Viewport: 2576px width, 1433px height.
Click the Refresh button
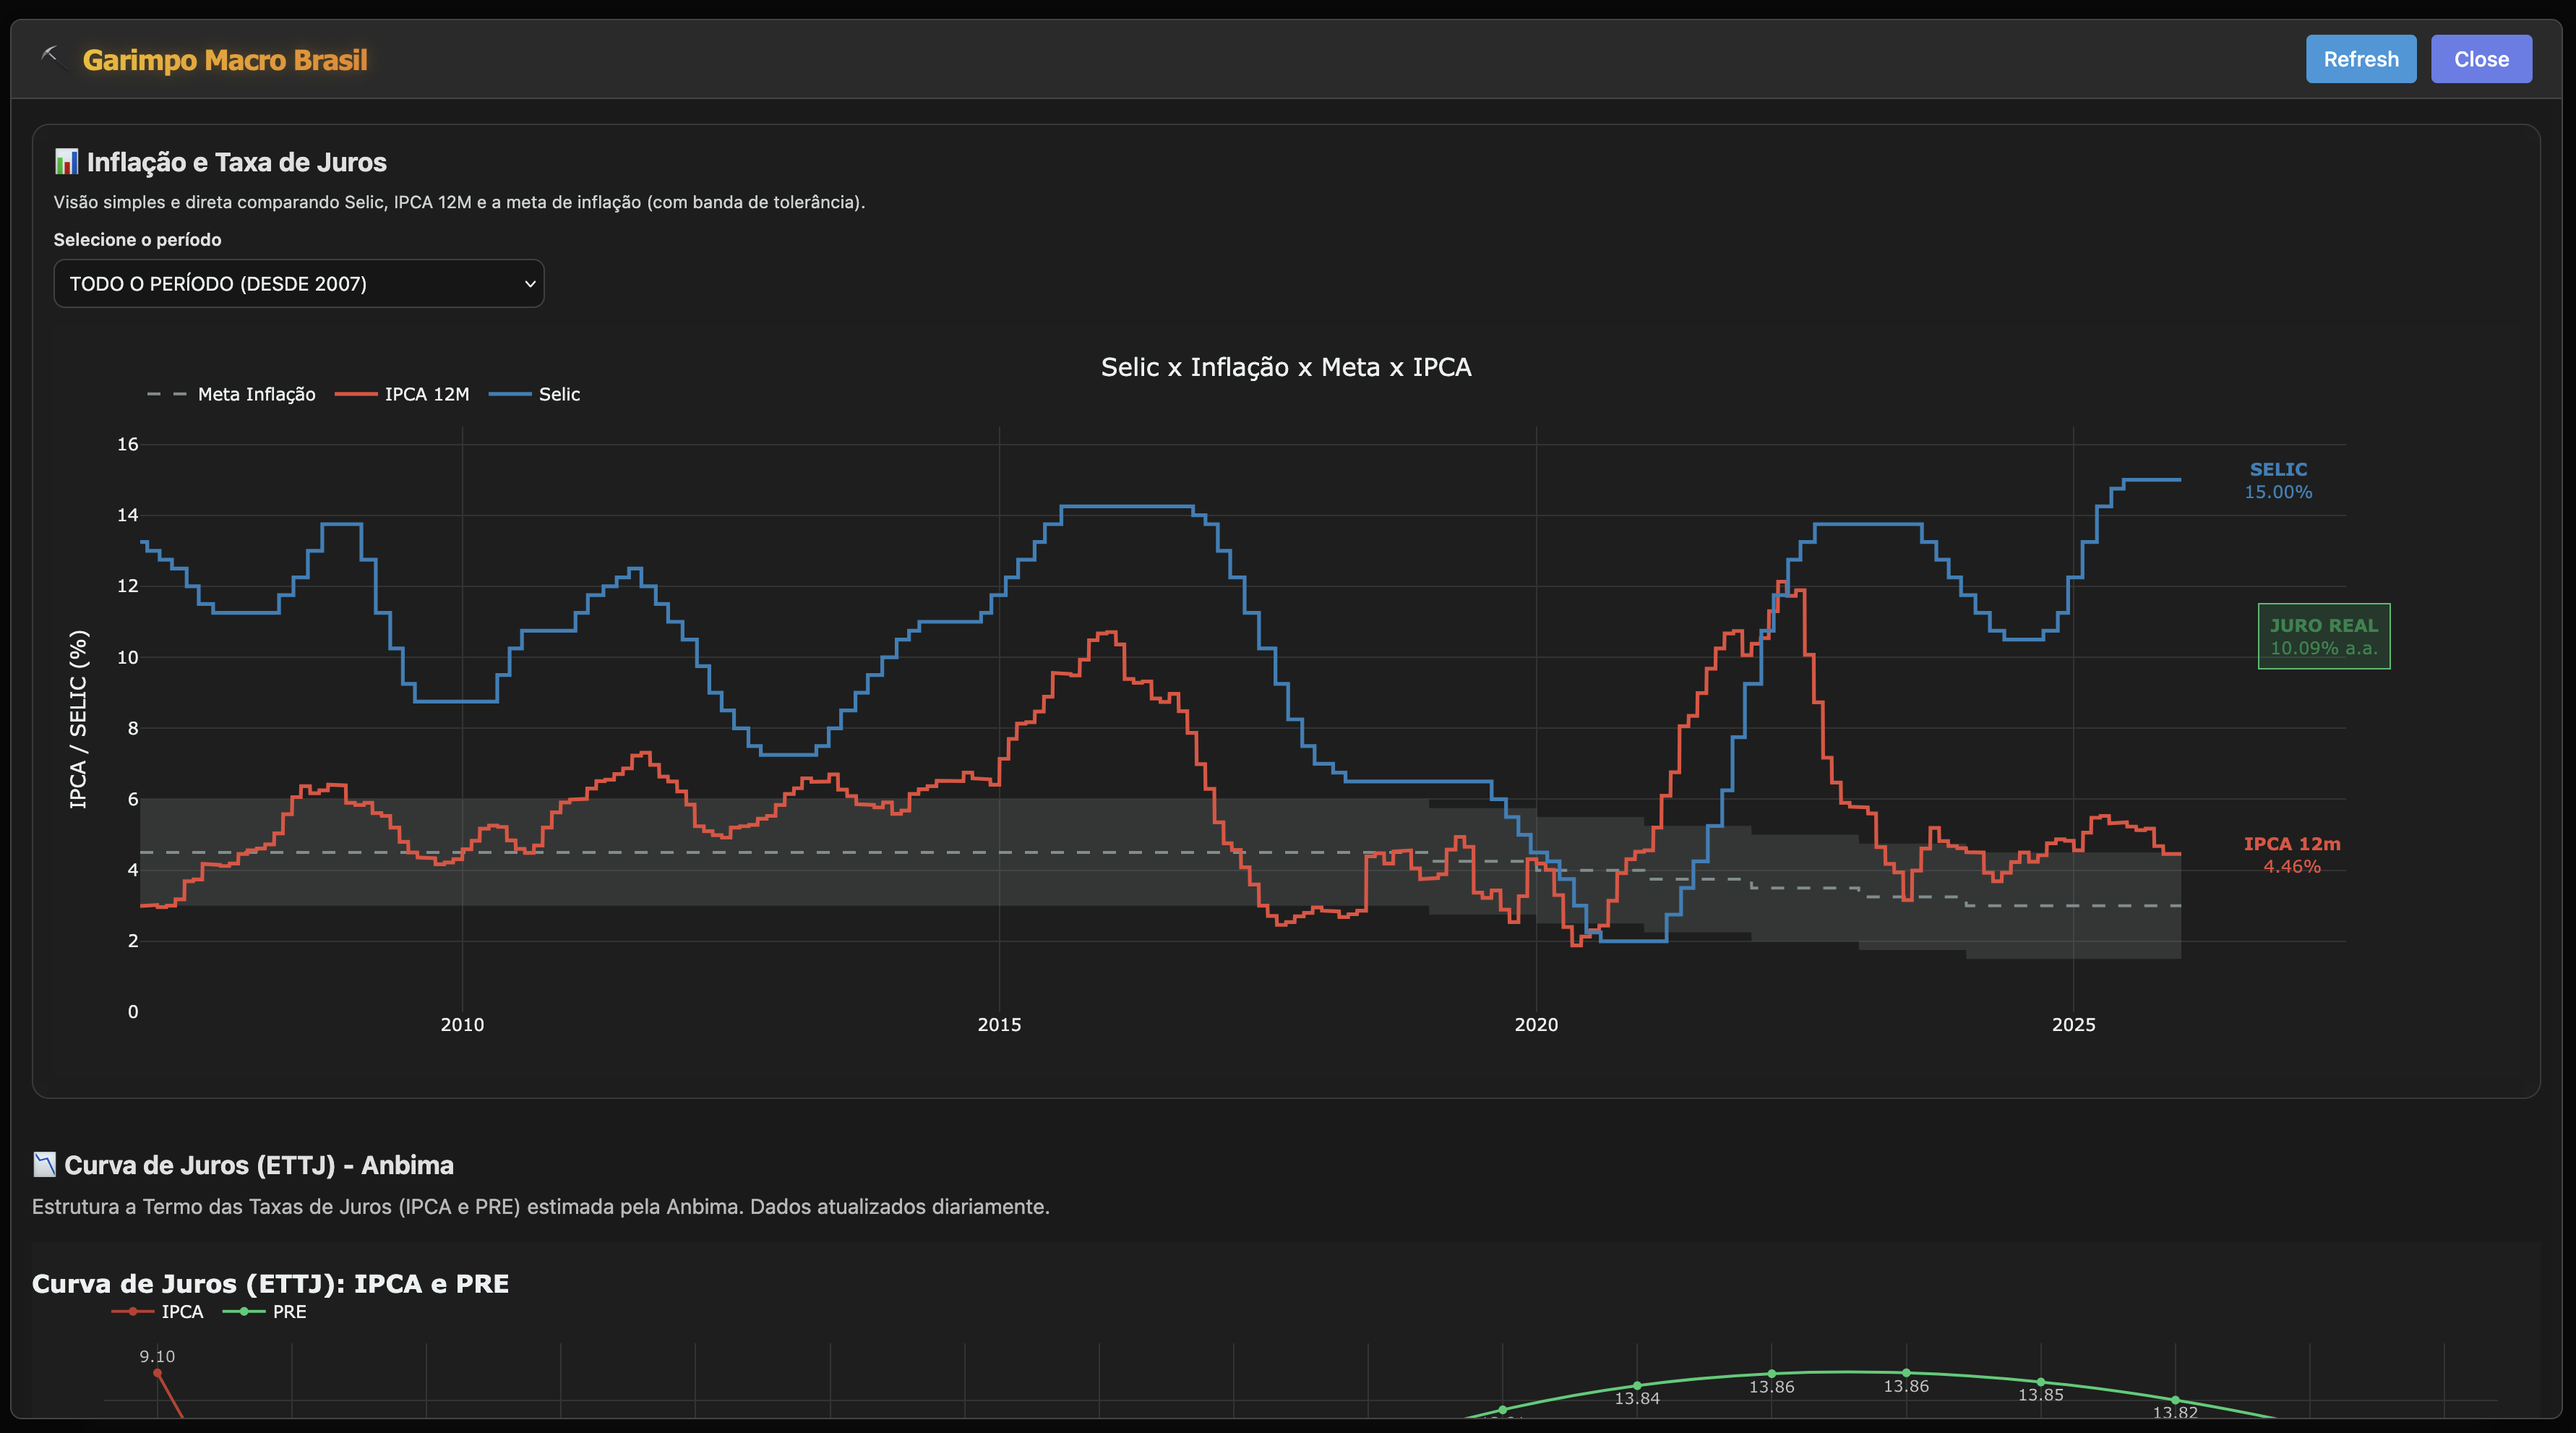(2360, 59)
